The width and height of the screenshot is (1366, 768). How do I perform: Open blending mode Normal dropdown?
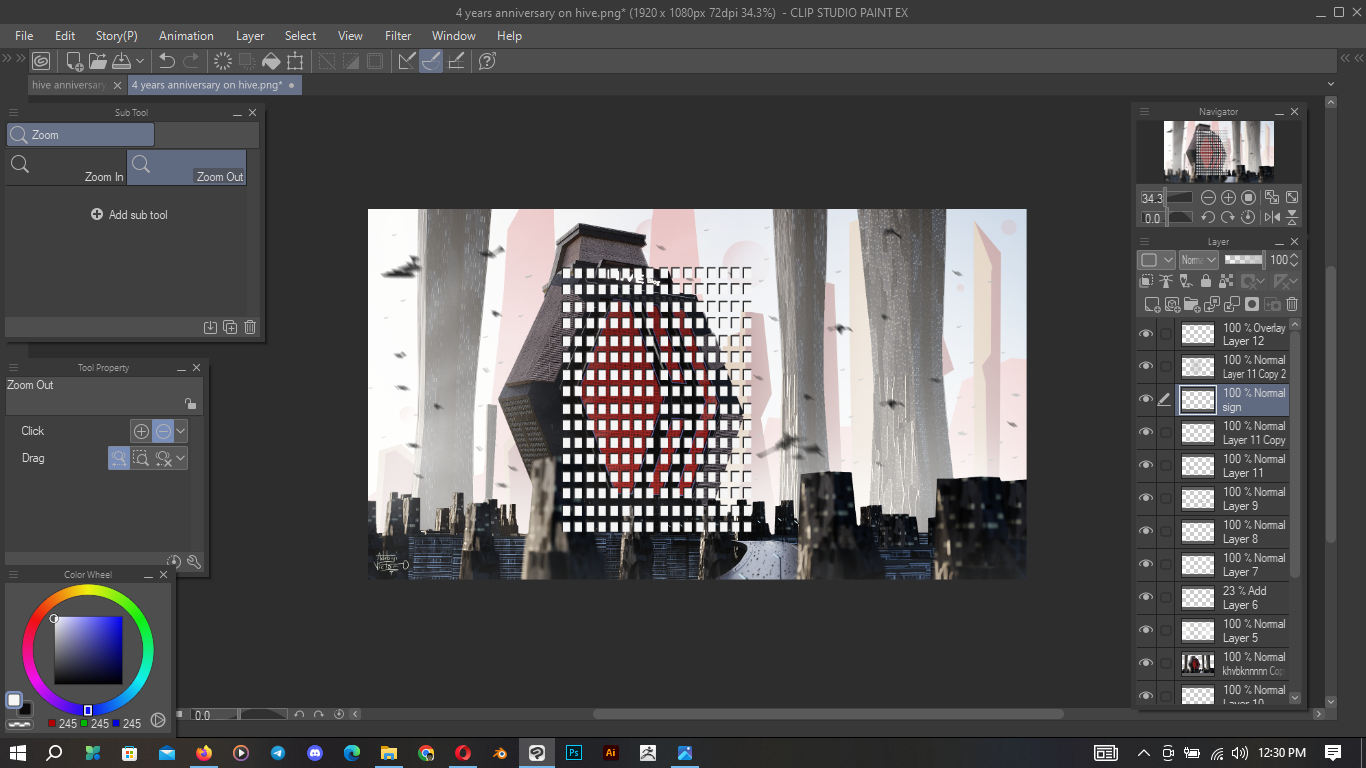pyautogui.click(x=1198, y=260)
